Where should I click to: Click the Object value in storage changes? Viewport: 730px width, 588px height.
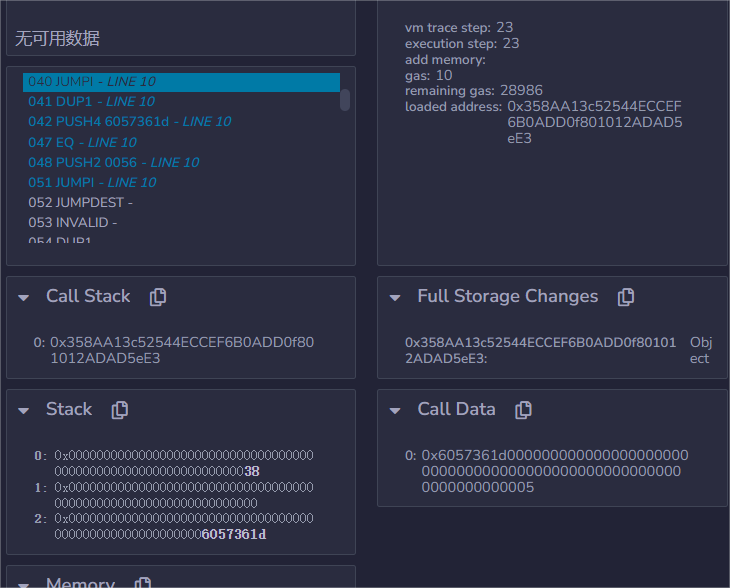tap(699, 350)
